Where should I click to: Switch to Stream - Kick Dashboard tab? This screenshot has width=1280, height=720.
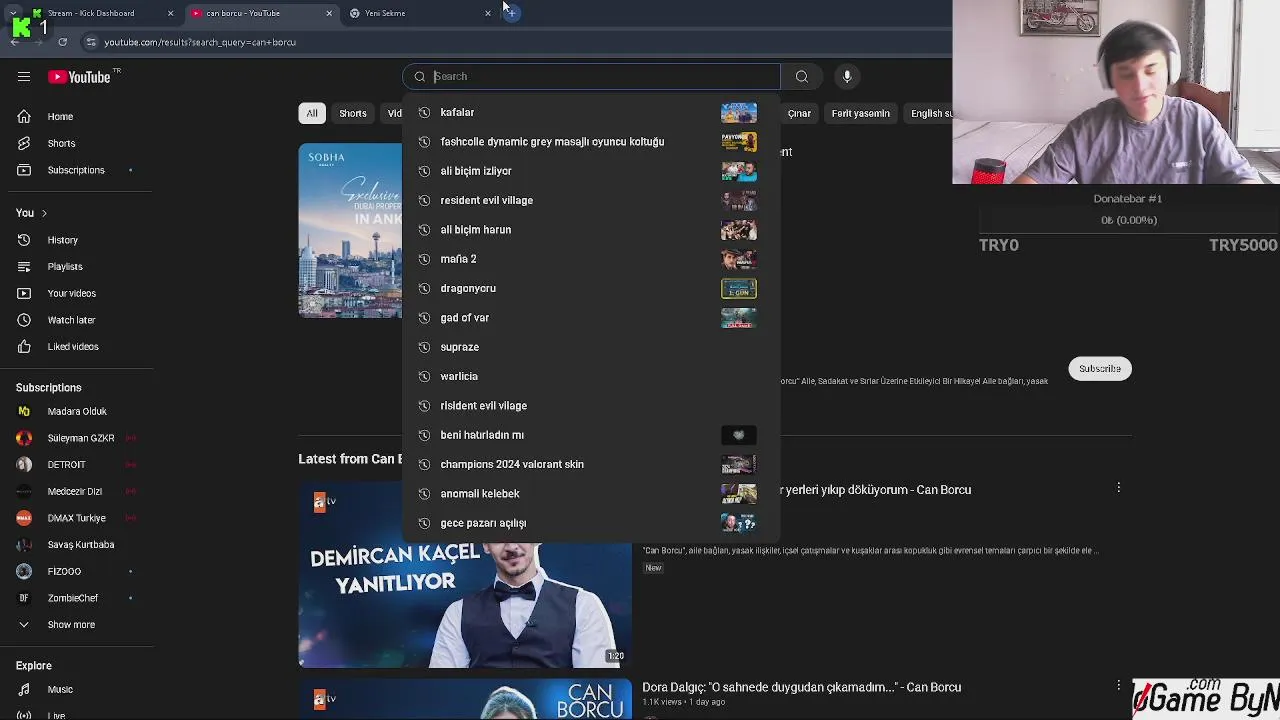[90, 13]
